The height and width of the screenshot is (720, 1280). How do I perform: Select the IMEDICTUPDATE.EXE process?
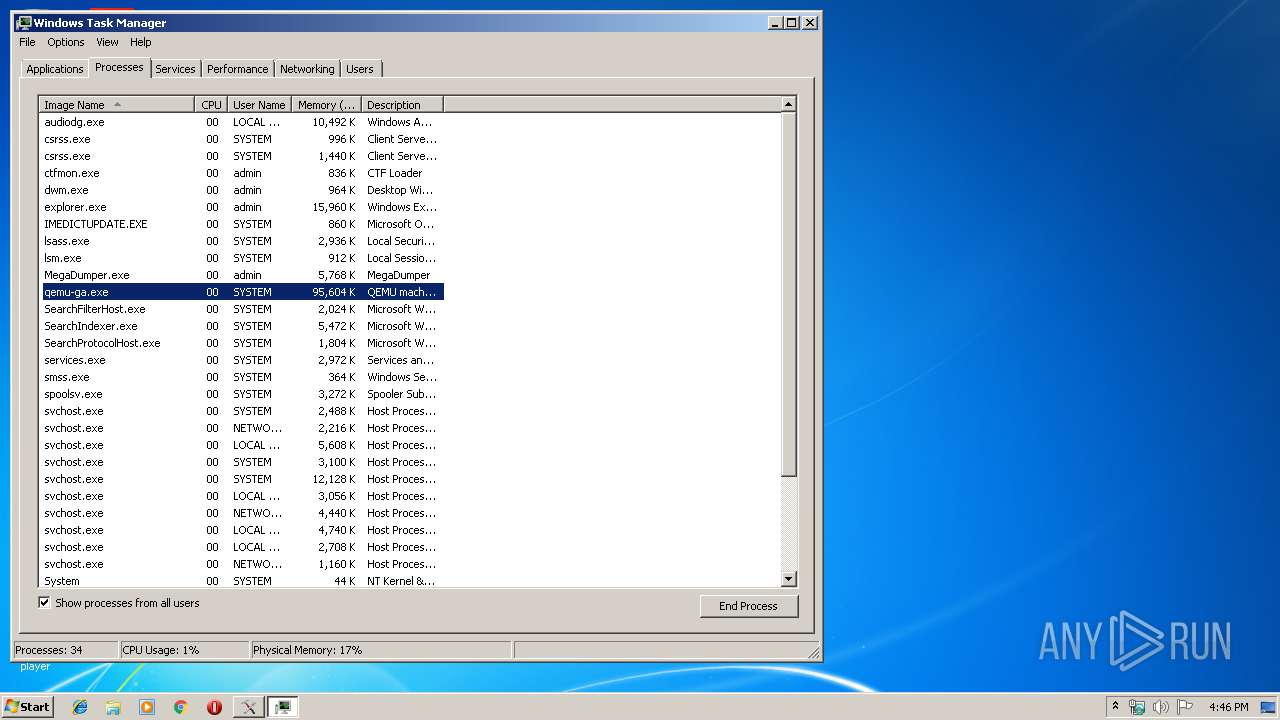click(241, 224)
